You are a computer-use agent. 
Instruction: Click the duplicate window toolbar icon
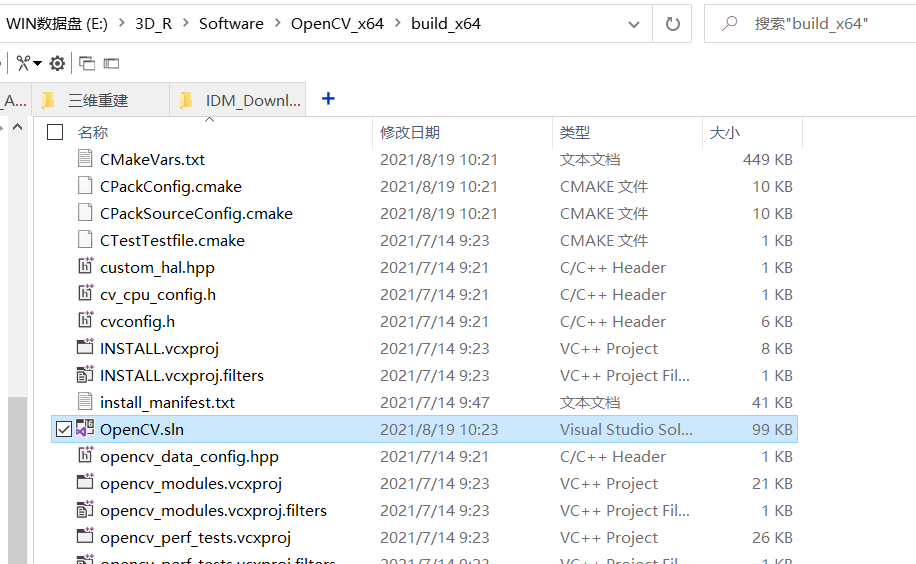pos(87,63)
